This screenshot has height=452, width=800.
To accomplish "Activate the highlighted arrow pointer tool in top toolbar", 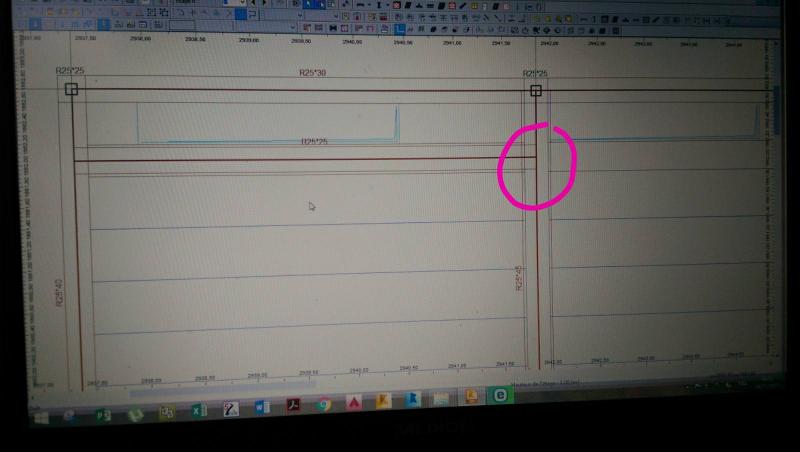I will click(x=309, y=4).
